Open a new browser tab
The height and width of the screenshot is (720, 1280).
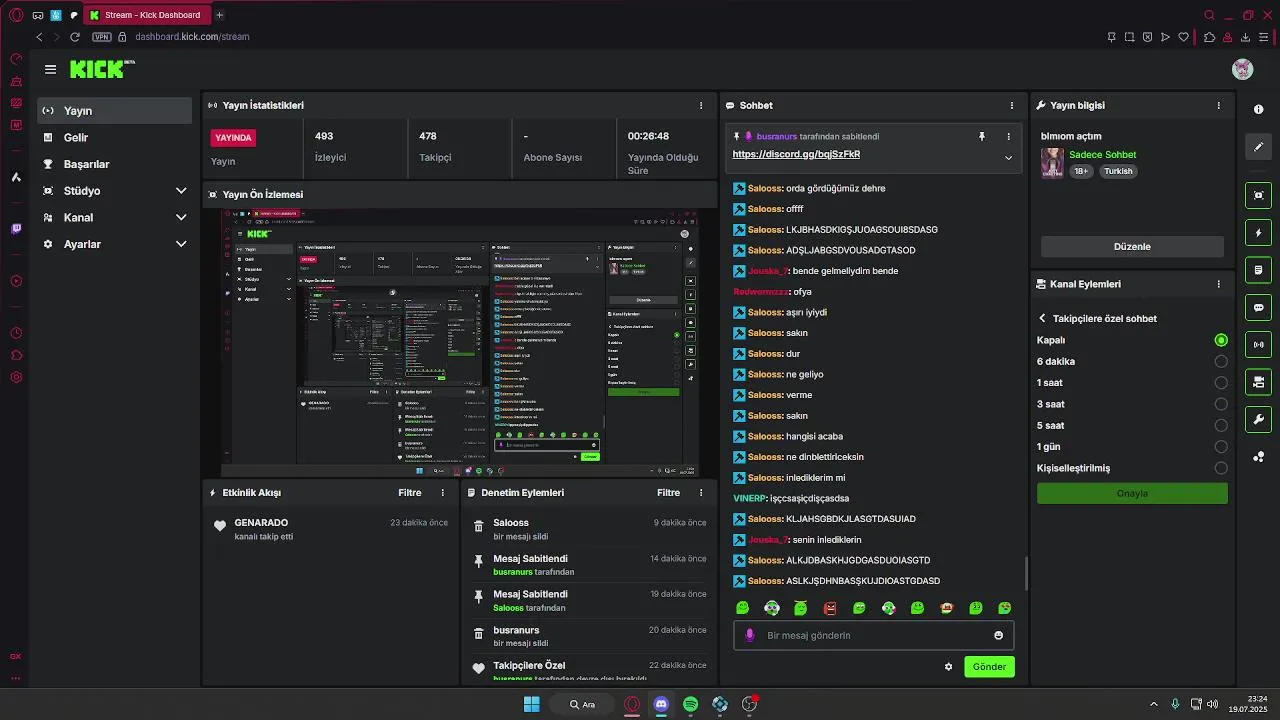click(x=219, y=15)
